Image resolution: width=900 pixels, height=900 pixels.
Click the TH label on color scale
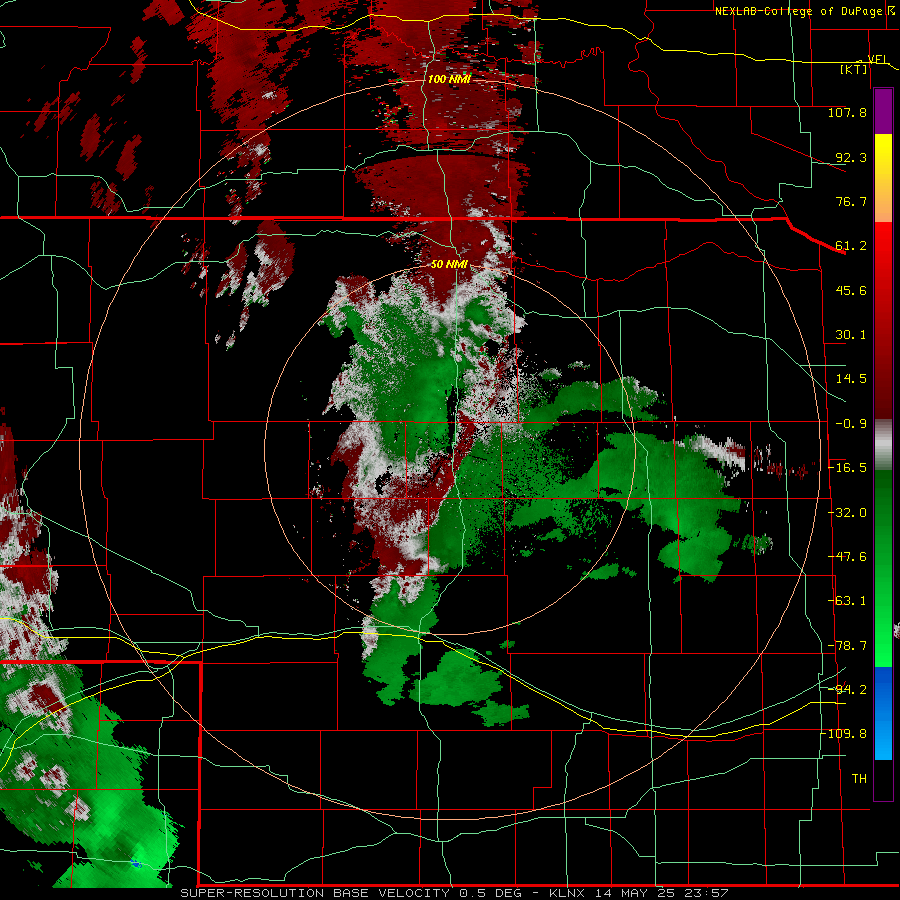click(859, 779)
